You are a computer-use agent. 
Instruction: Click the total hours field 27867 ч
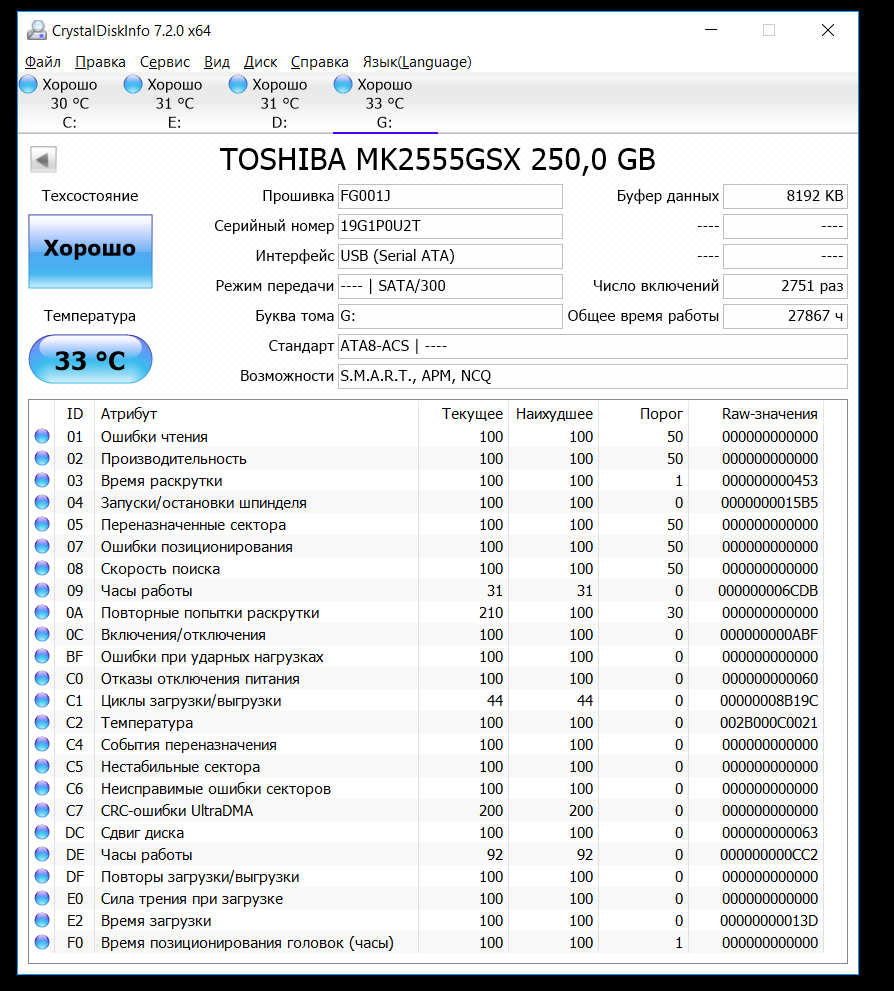tap(785, 316)
